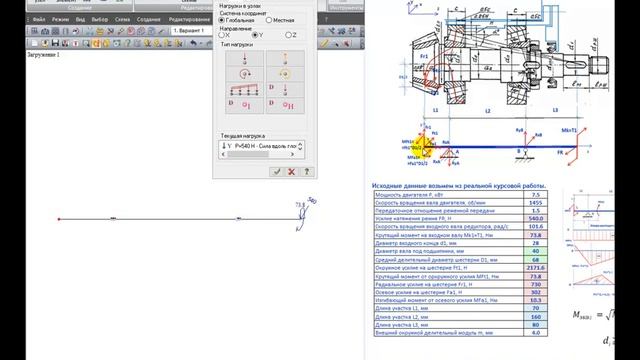Click the left scroll arrow of current load list
640x360 pixels.
tap(223, 155)
